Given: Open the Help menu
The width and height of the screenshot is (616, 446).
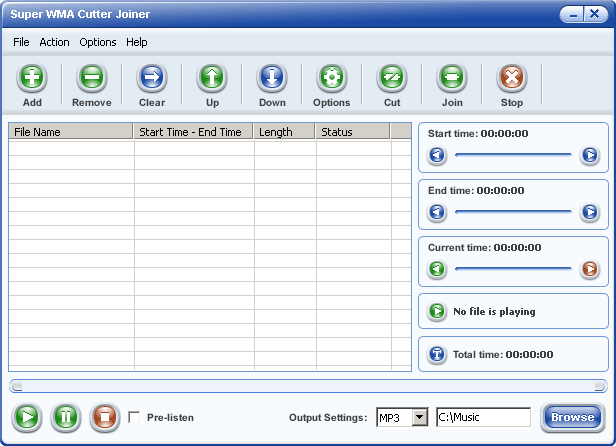Looking at the screenshot, I should 137,42.
